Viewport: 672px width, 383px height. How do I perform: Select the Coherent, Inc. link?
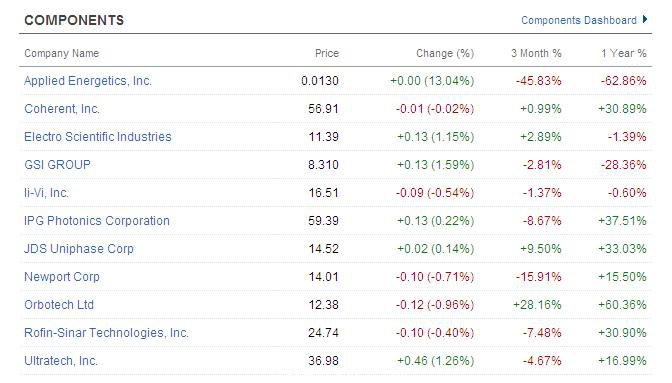(x=62, y=109)
